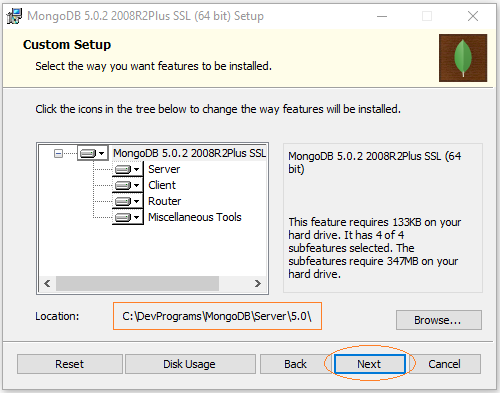Image resolution: width=500 pixels, height=393 pixels.
Task: Select the Miscellaneous Tools tree item
Action: [x=195, y=217]
